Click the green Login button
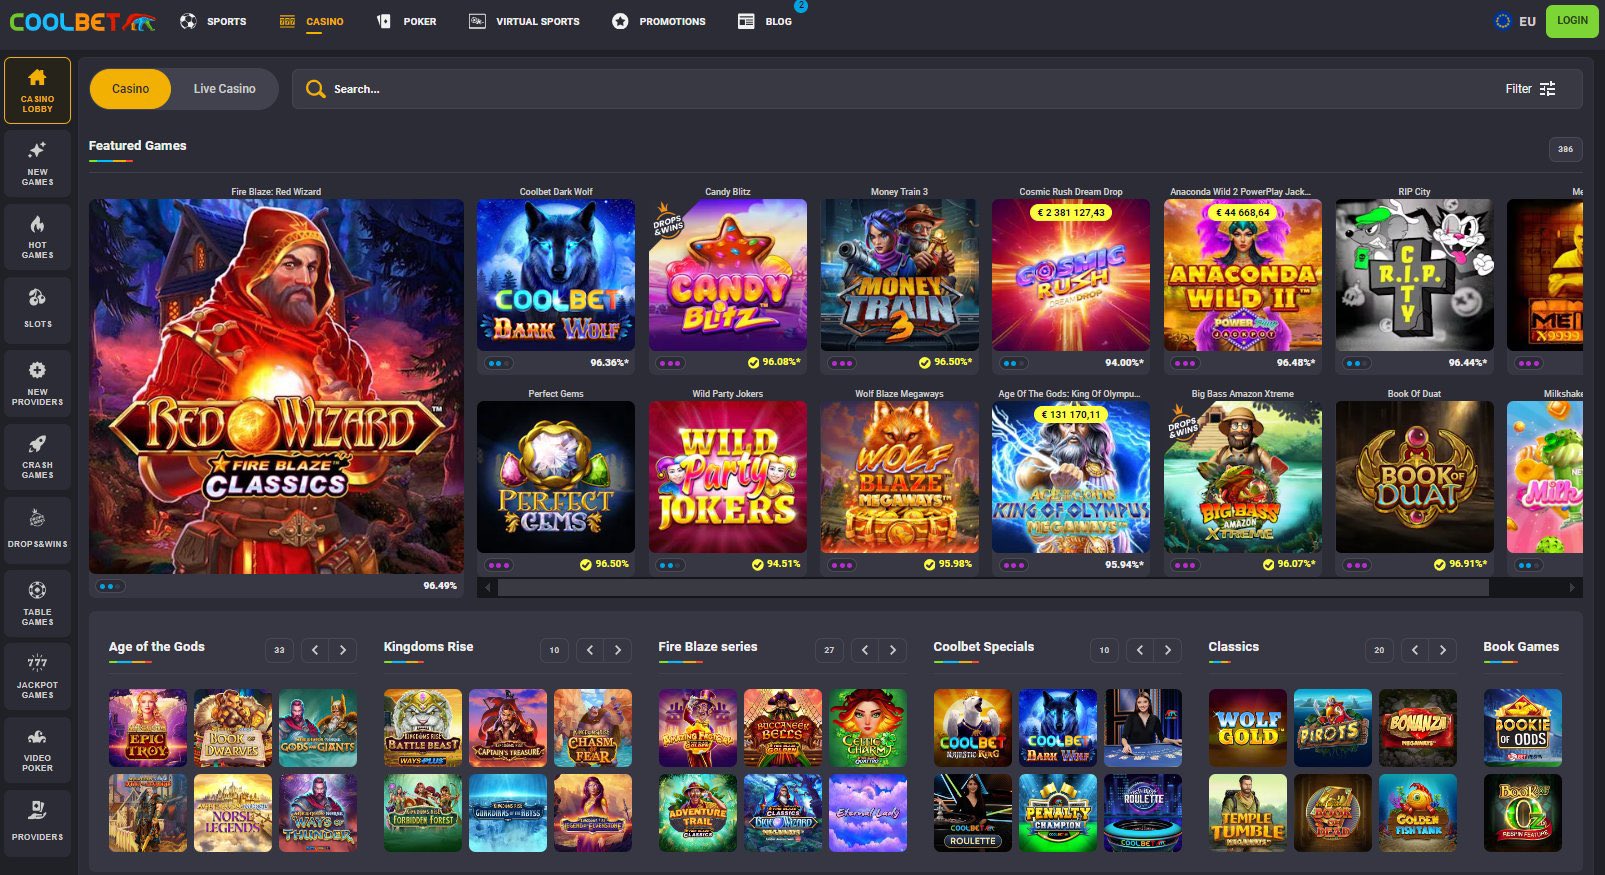The width and height of the screenshot is (1605, 875). (x=1572, y=21)
